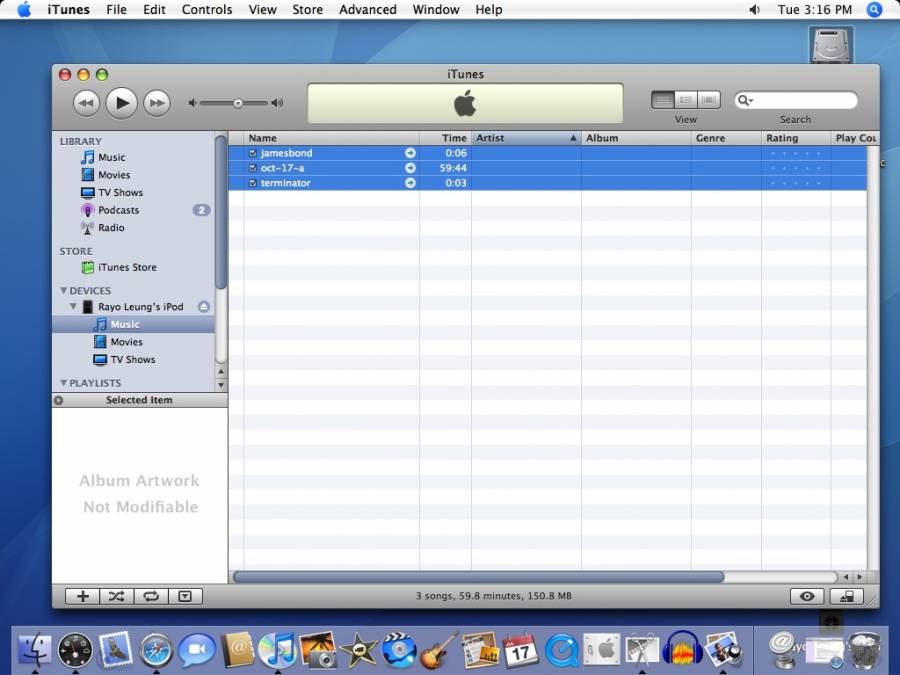This screenshot has width=900, height=675.
Task: Toggle repeat playback
Action: click(x=151, y=596)
